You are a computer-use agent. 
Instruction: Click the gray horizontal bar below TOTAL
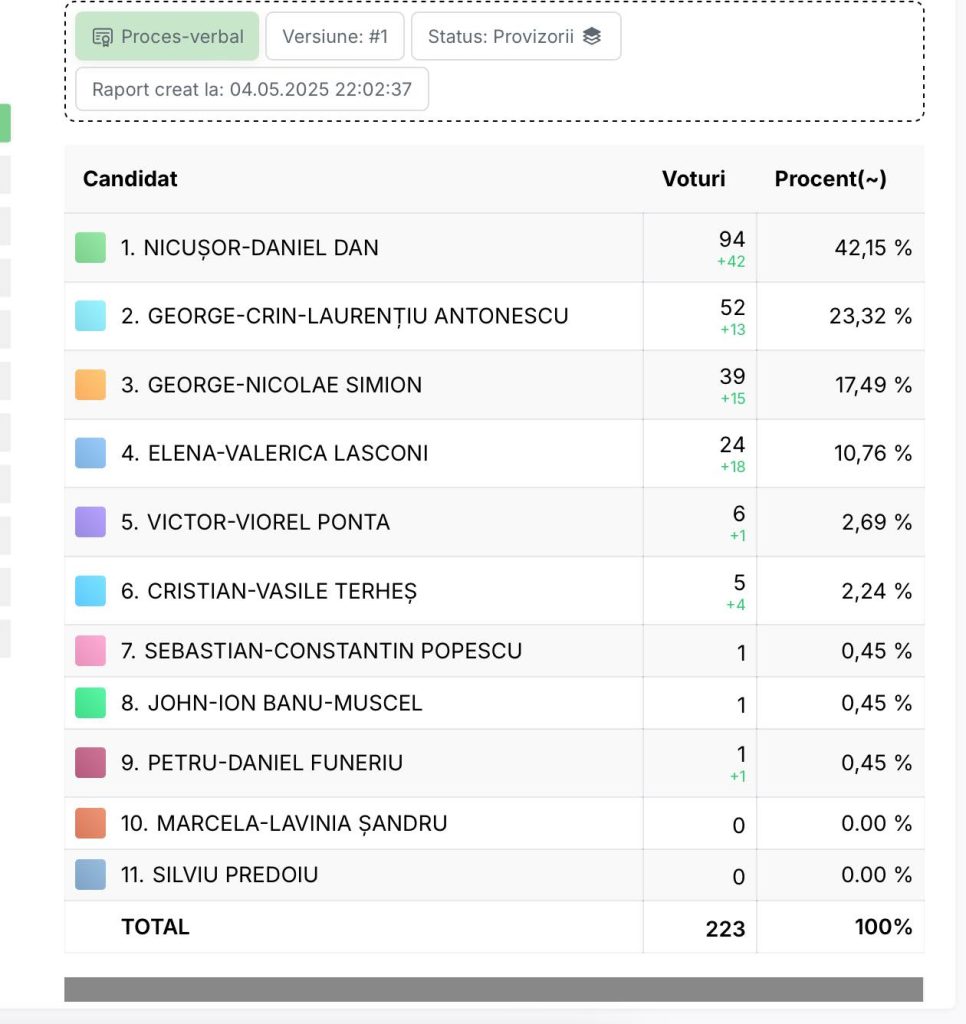[x=494, y=989]
